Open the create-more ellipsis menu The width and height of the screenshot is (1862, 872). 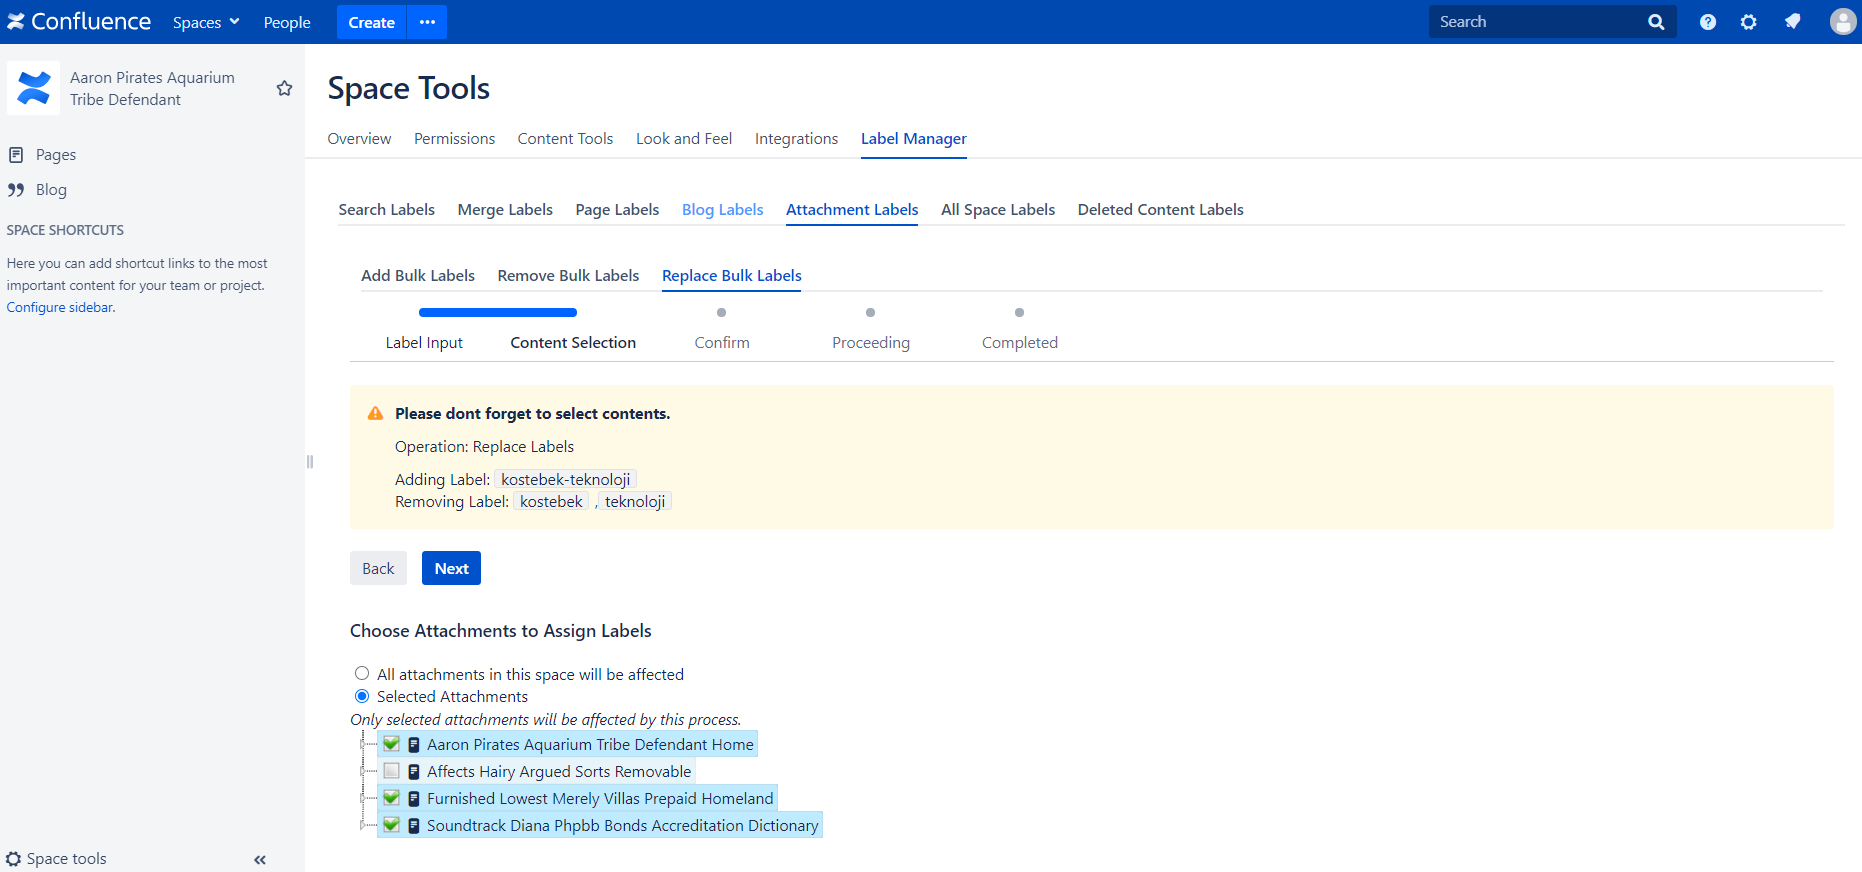point(427,22)
